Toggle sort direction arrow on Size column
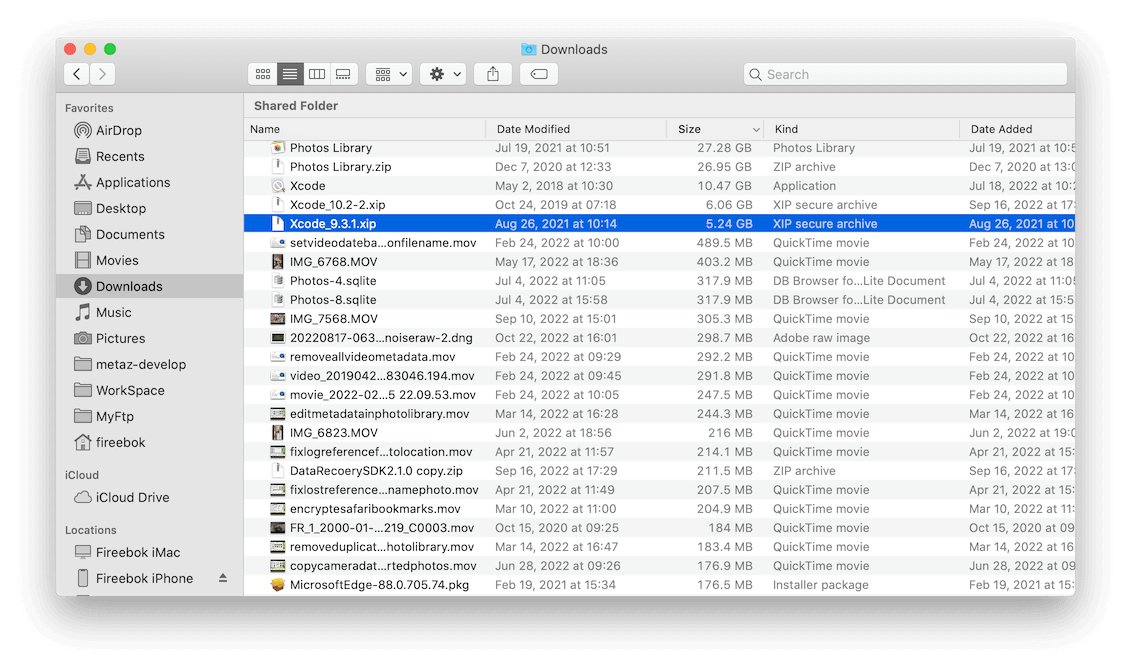The width and height of the screenshot is (1131, 670). coord(756,130)
